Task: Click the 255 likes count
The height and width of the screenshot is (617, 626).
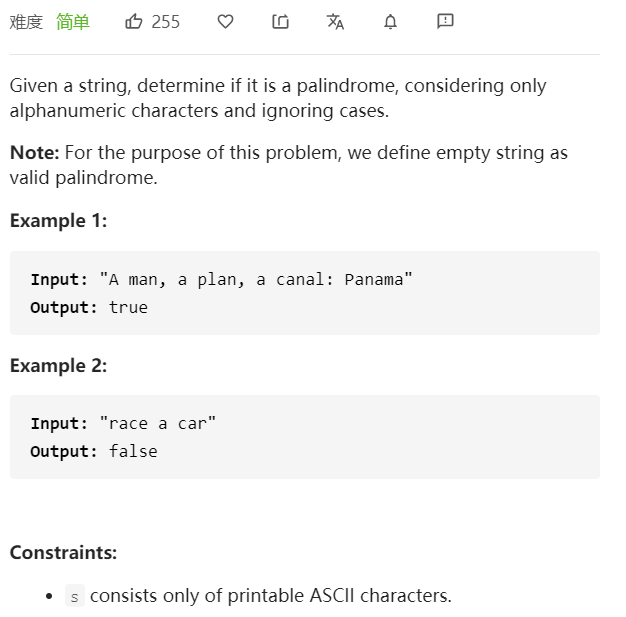Action: coord(166,21)
